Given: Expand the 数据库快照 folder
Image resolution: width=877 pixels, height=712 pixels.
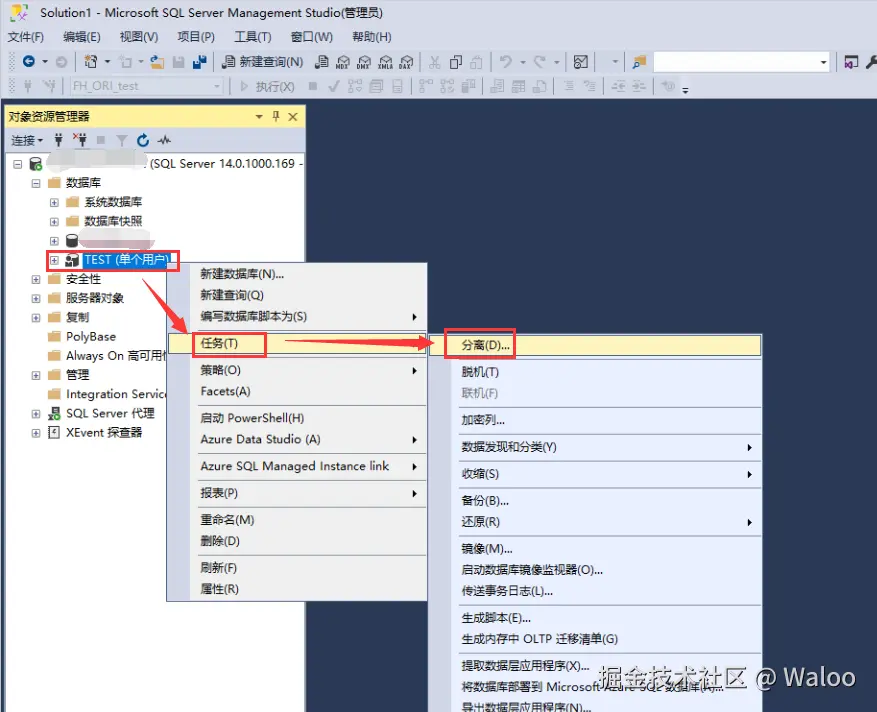Looking at the screenshot, I should coord(54,221).
